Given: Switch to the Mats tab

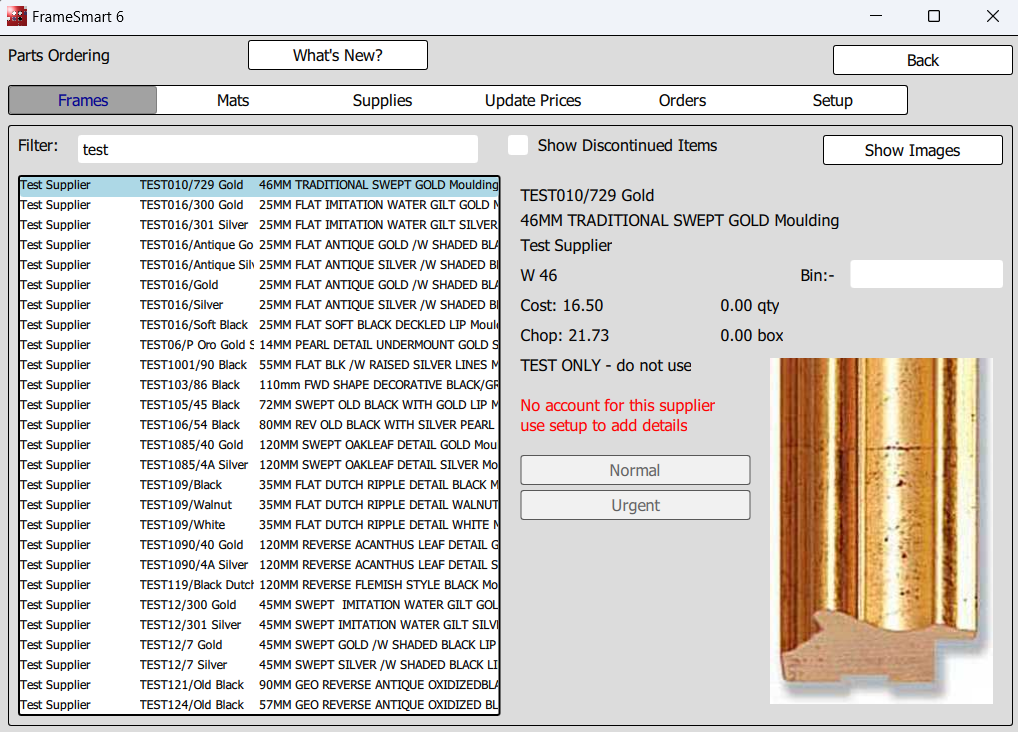Looking at the screenshot, I should click(233, 100).
